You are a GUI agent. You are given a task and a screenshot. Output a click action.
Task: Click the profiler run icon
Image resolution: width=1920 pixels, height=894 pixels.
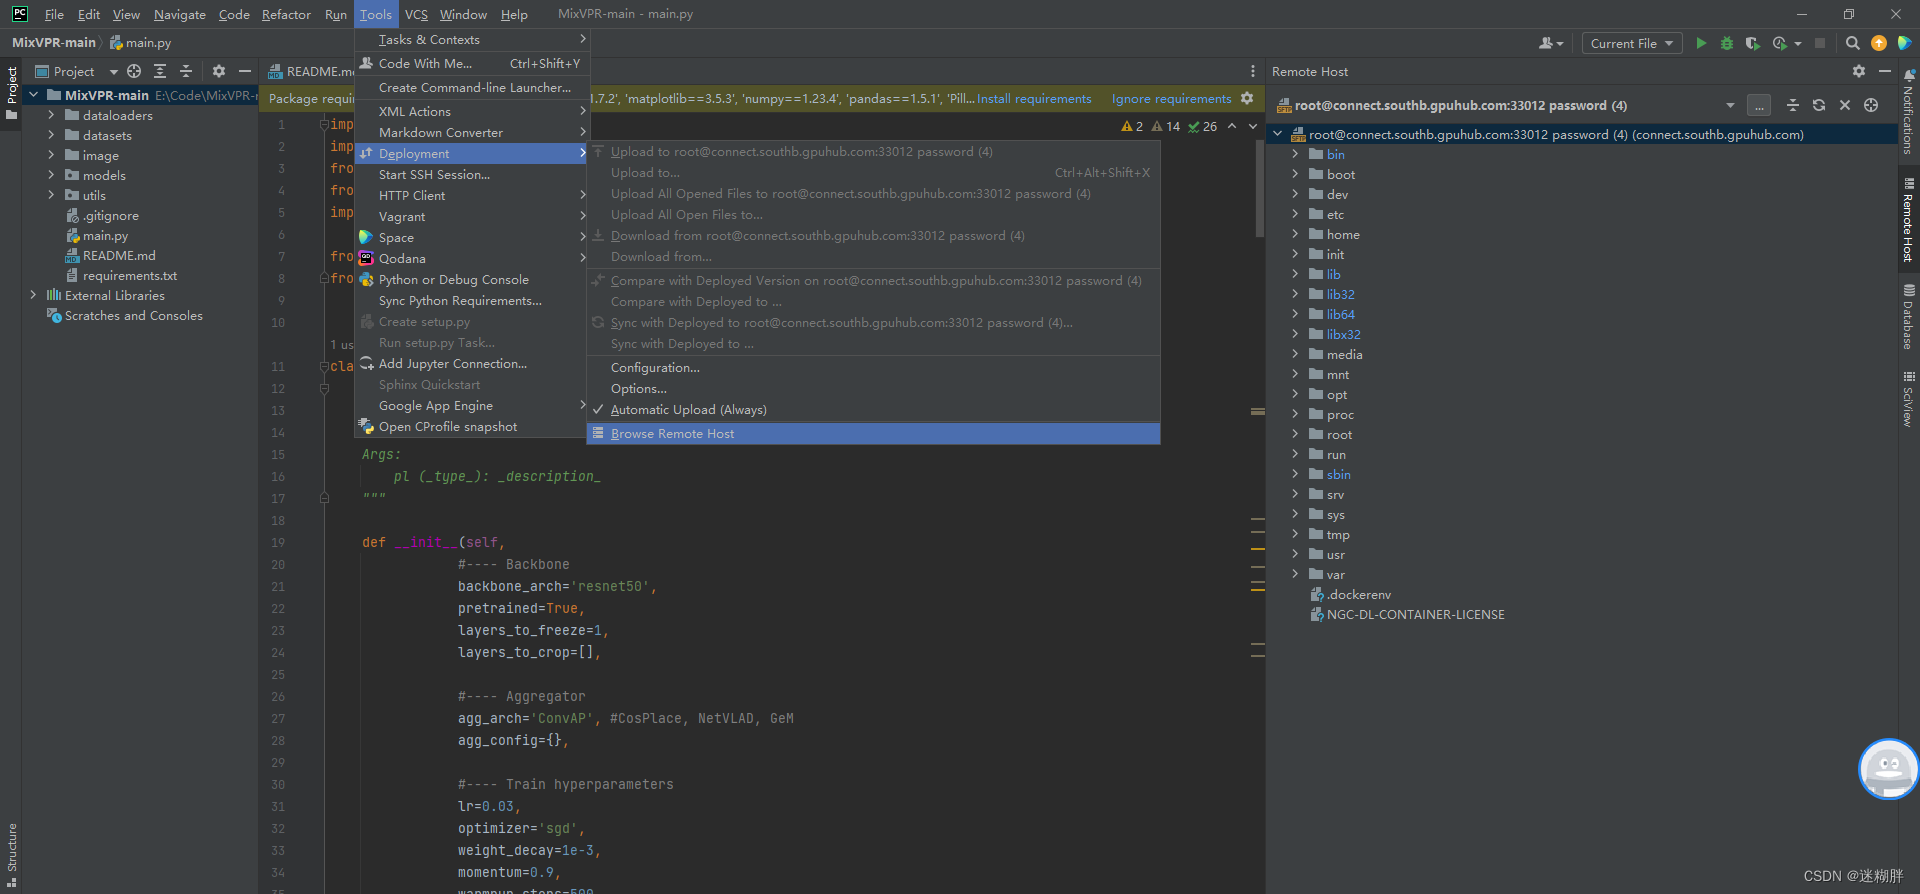click(x=1780, y=43)
